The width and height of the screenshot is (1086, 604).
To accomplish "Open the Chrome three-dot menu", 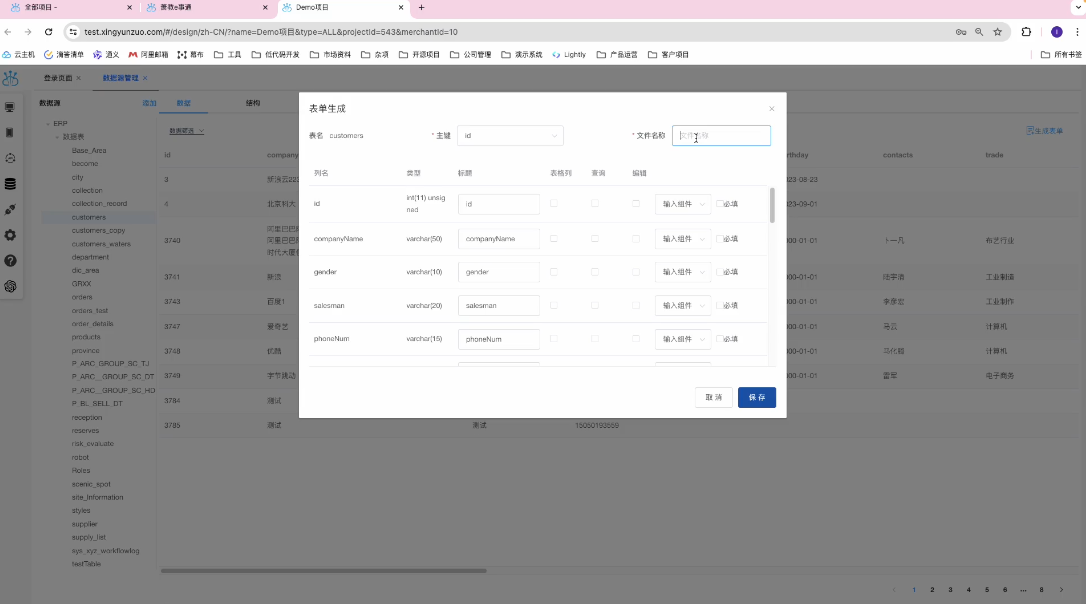I will [x=1075, y=32].
